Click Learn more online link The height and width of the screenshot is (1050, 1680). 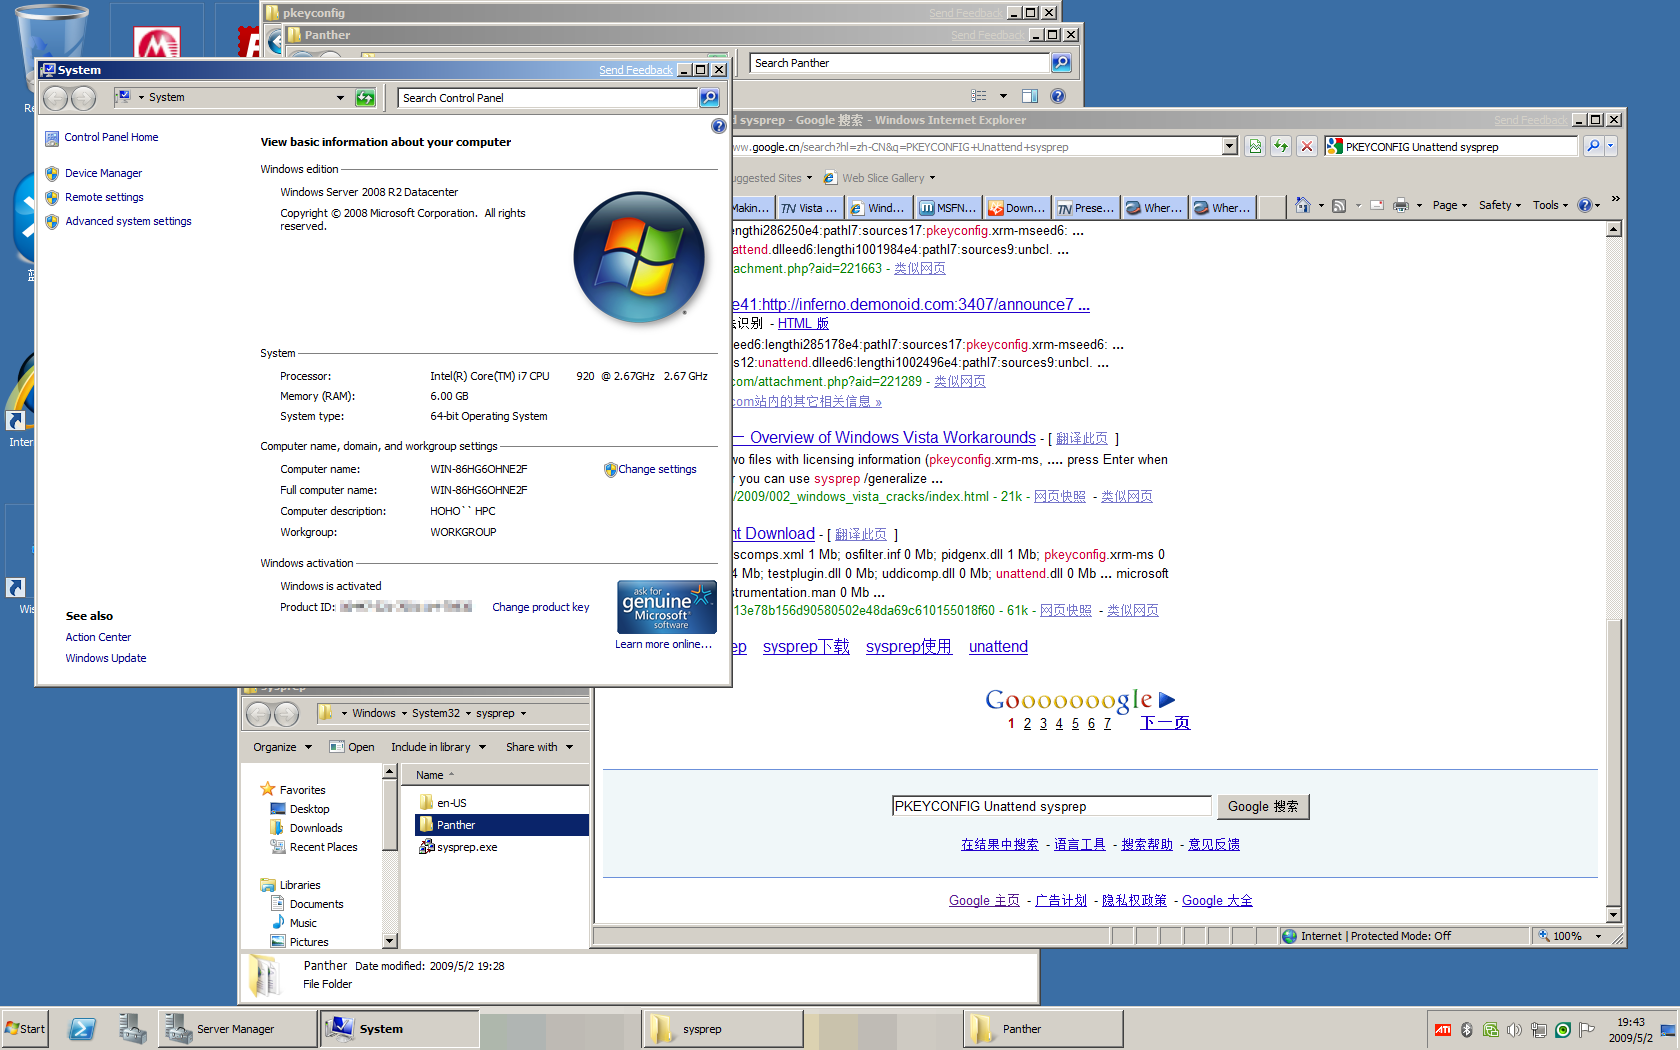tap(663, 644)
